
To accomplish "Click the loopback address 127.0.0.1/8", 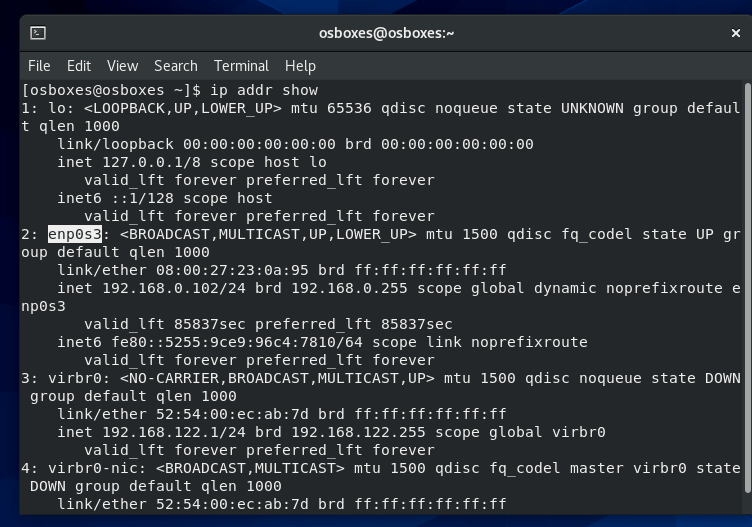I will [x=152, y=162].
